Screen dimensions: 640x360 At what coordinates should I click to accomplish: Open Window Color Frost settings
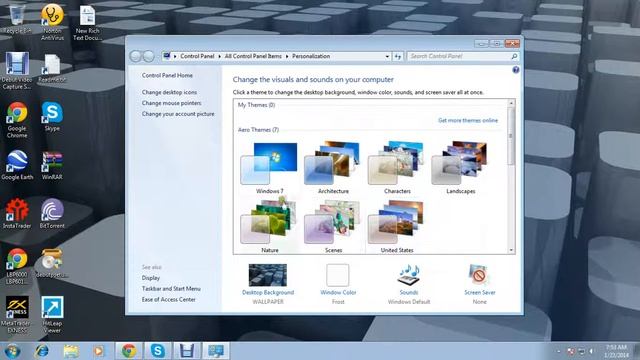[338, 284]
